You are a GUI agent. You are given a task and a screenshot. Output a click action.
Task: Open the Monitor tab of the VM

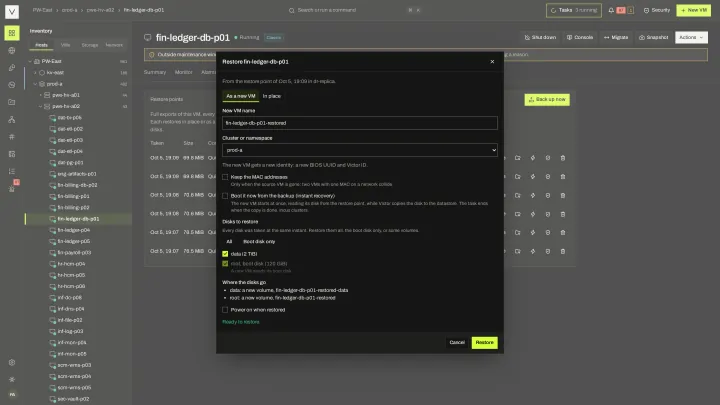pyautogui.click(x=184, y=72)
